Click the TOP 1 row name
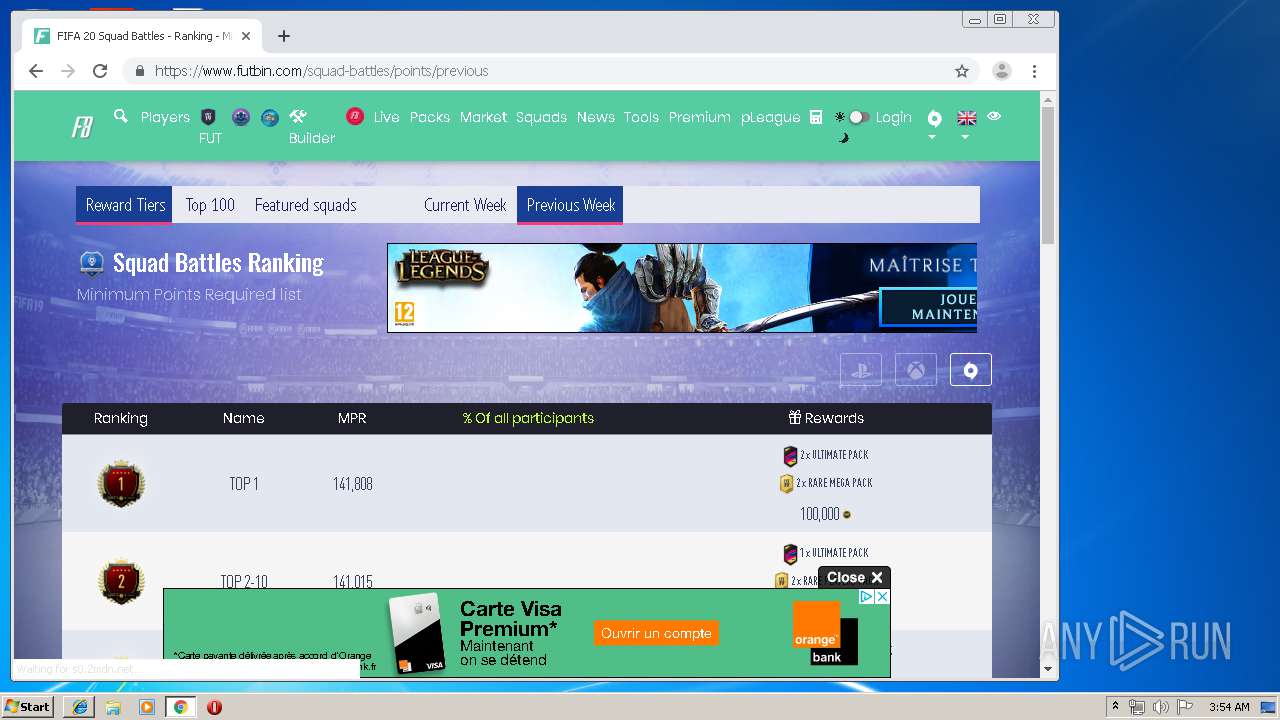 [x=244, y=484]
